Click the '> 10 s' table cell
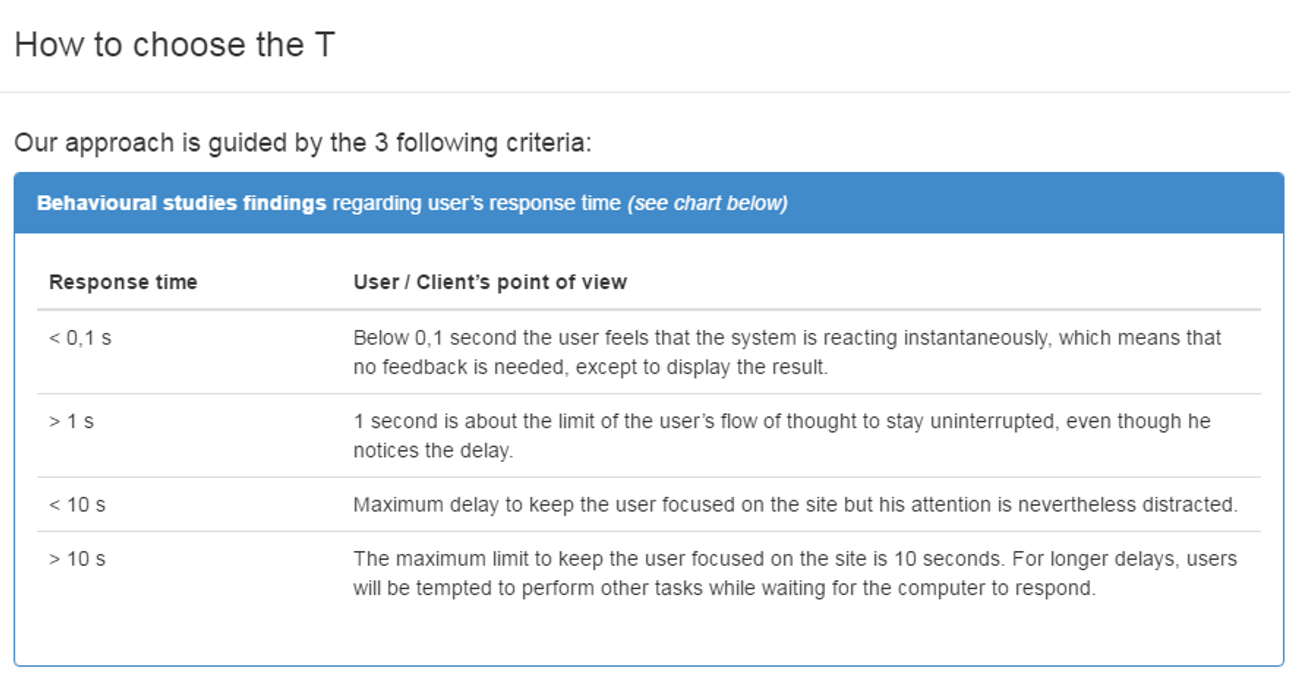1290x676 pixels. [77, 559]
